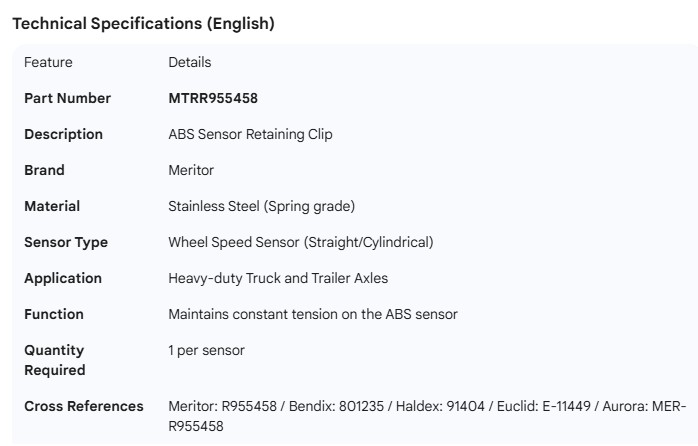
Task: Click the ABS Sensor Retaining Clip text
Action: [x=250, y=134]
